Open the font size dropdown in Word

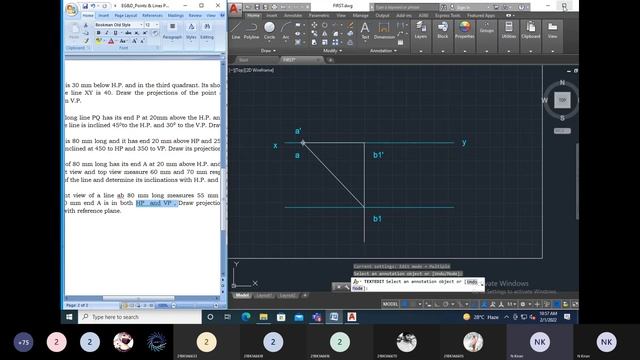point(157,25)
